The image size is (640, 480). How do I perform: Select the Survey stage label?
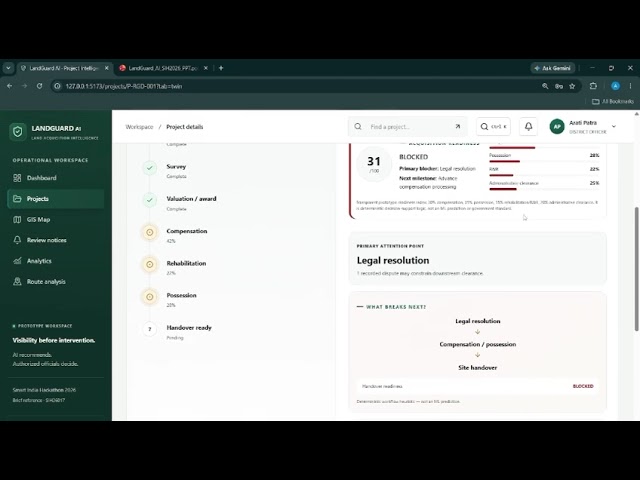(176, 167)
